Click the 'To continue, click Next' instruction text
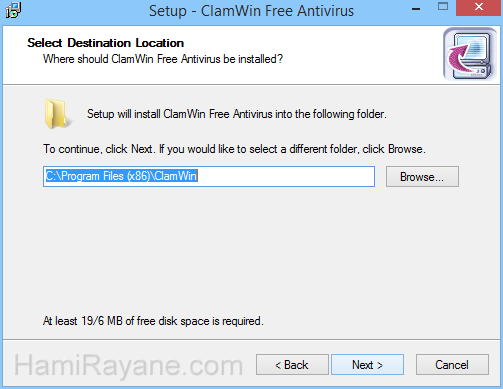503x389 pixels. point(234,149)
